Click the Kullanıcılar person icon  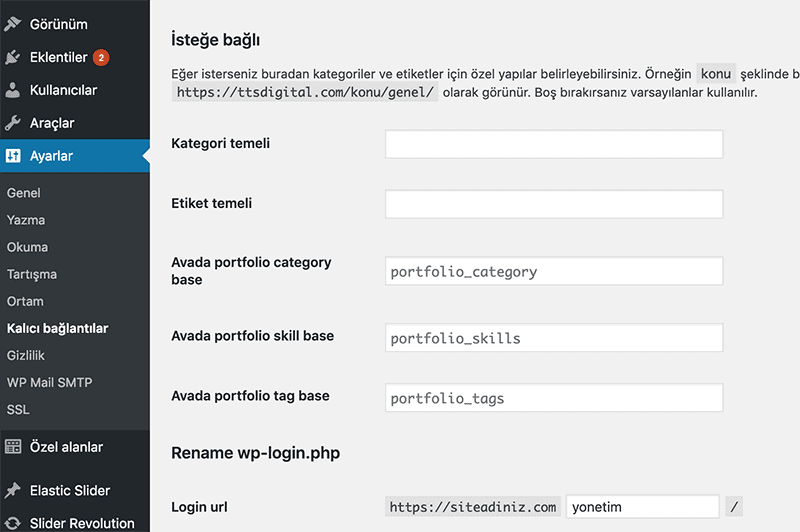click(12, 90)
